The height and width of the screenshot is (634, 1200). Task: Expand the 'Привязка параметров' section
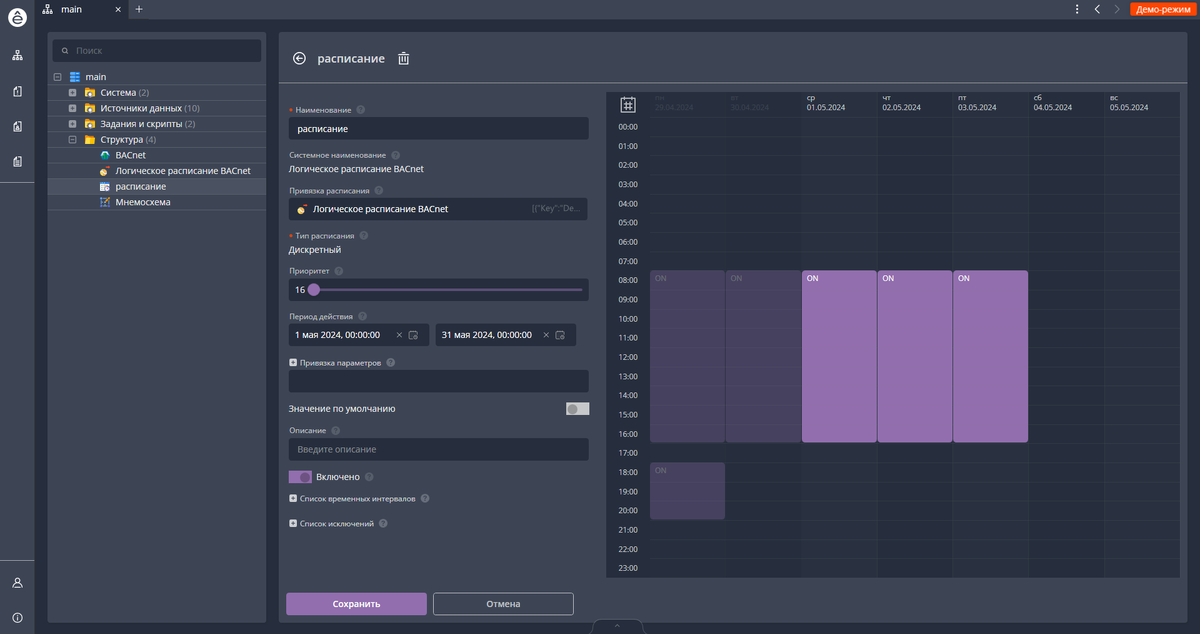click(x=293, y=363)
